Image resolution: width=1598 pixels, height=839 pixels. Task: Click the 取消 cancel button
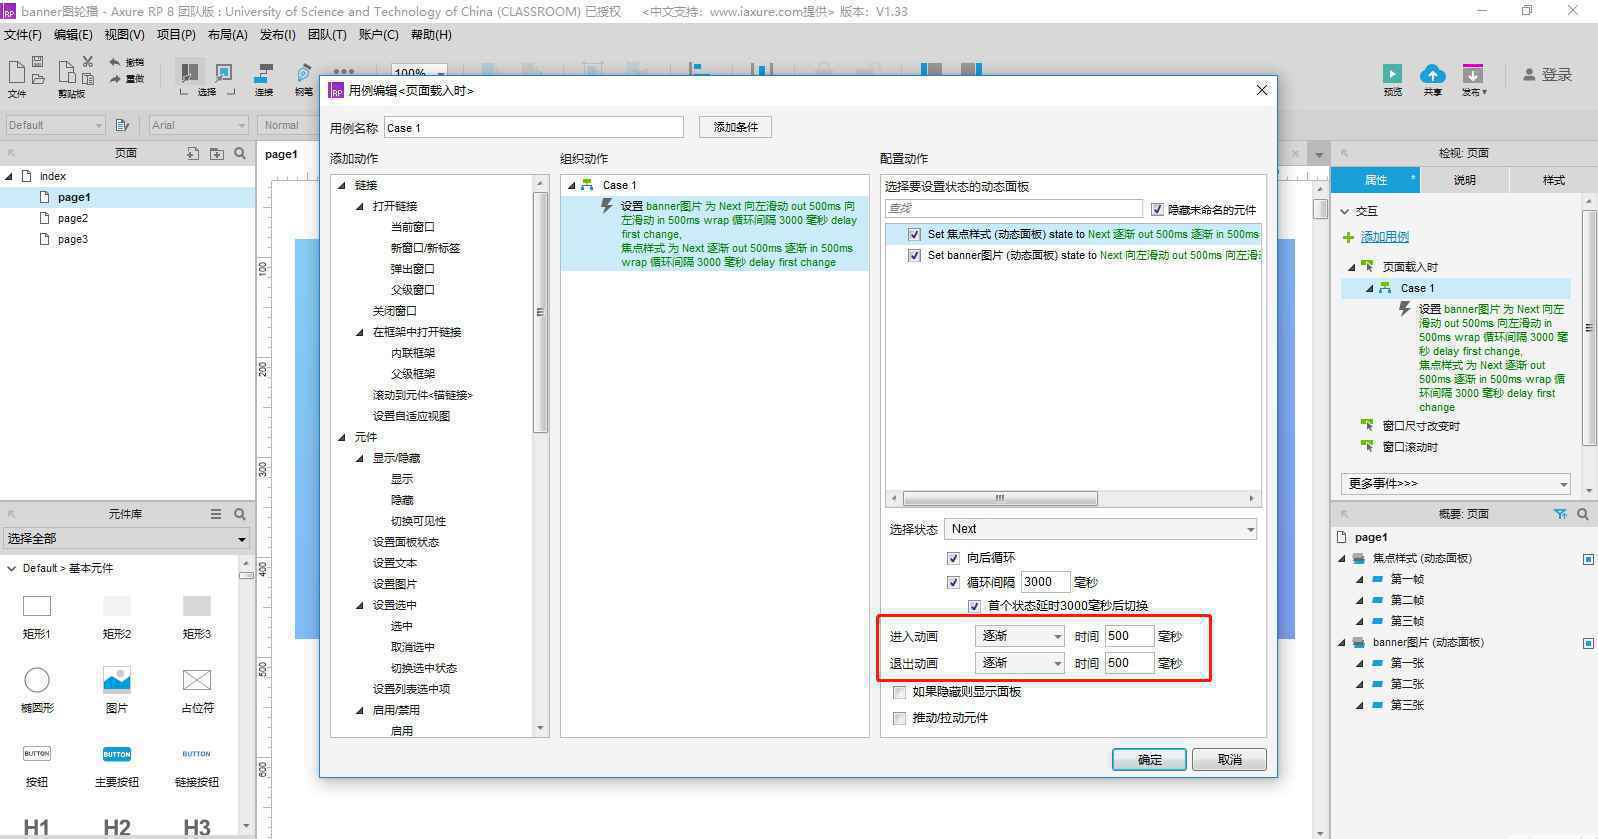tap(1229, 760)
